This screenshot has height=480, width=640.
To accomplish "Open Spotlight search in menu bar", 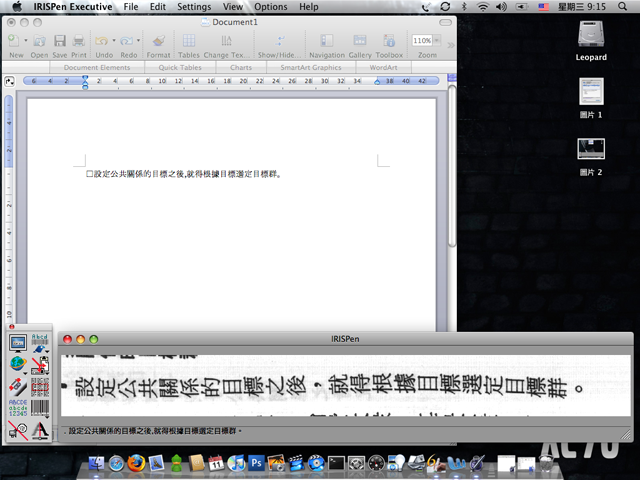I will [622, 7].
